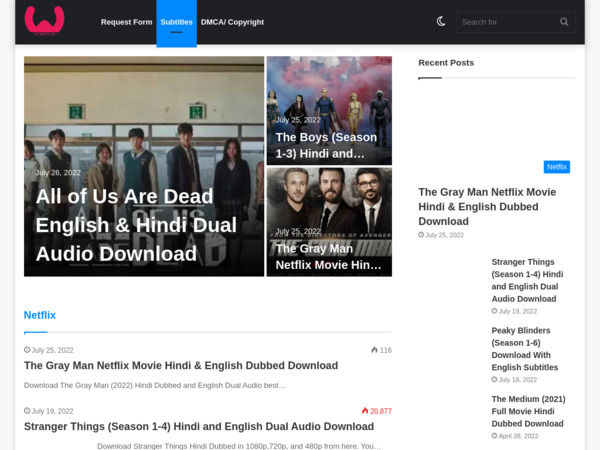600x450 pixels.
Task: Click the Gray Man excerpt text
Action: [x=155, y=385]
